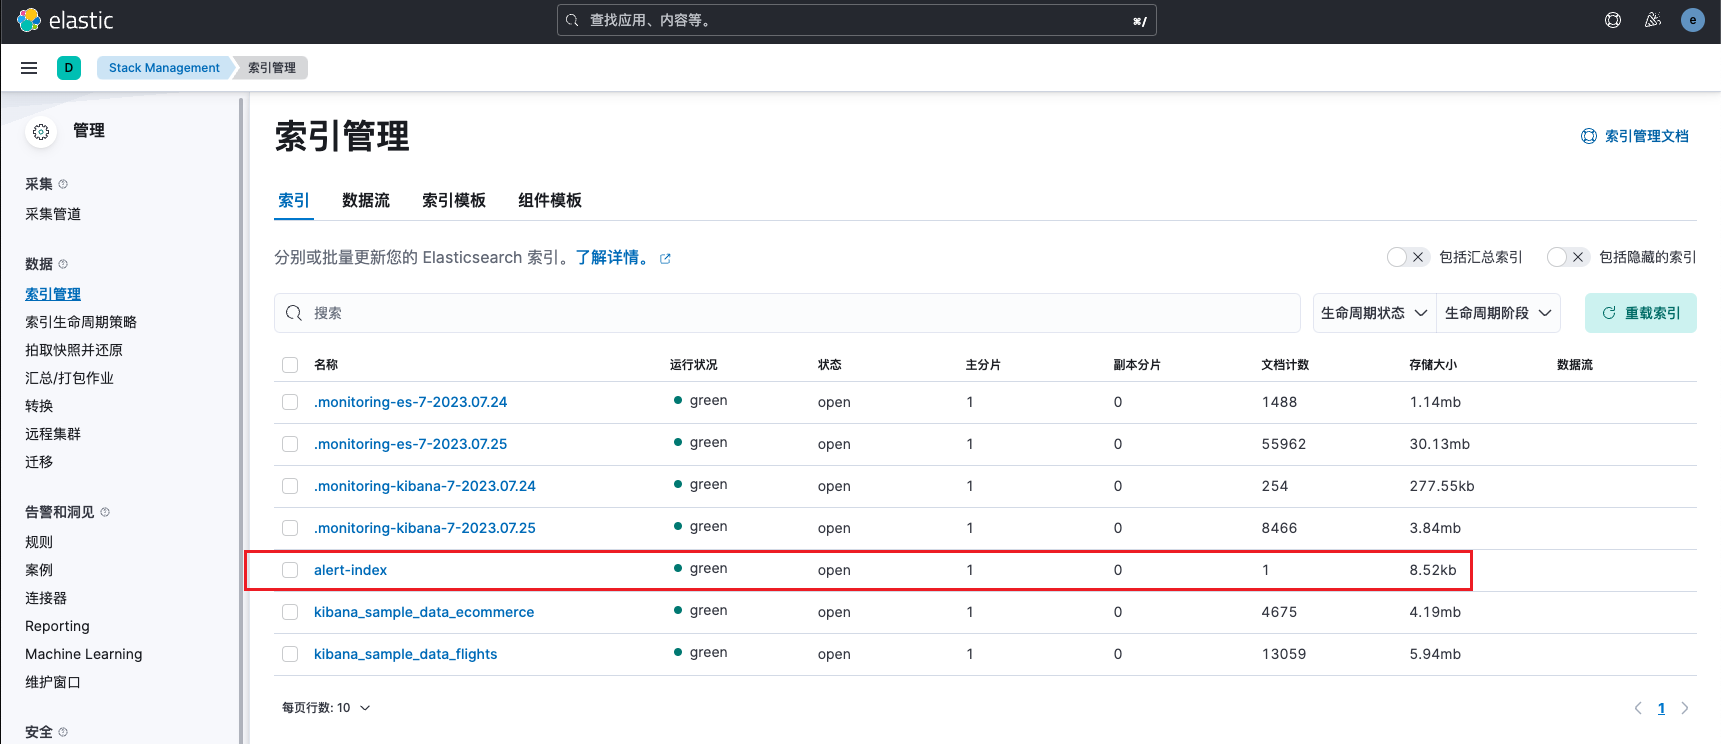Sort table by 文档计数 column header
1721x744 pixels.
[1285, 365]
